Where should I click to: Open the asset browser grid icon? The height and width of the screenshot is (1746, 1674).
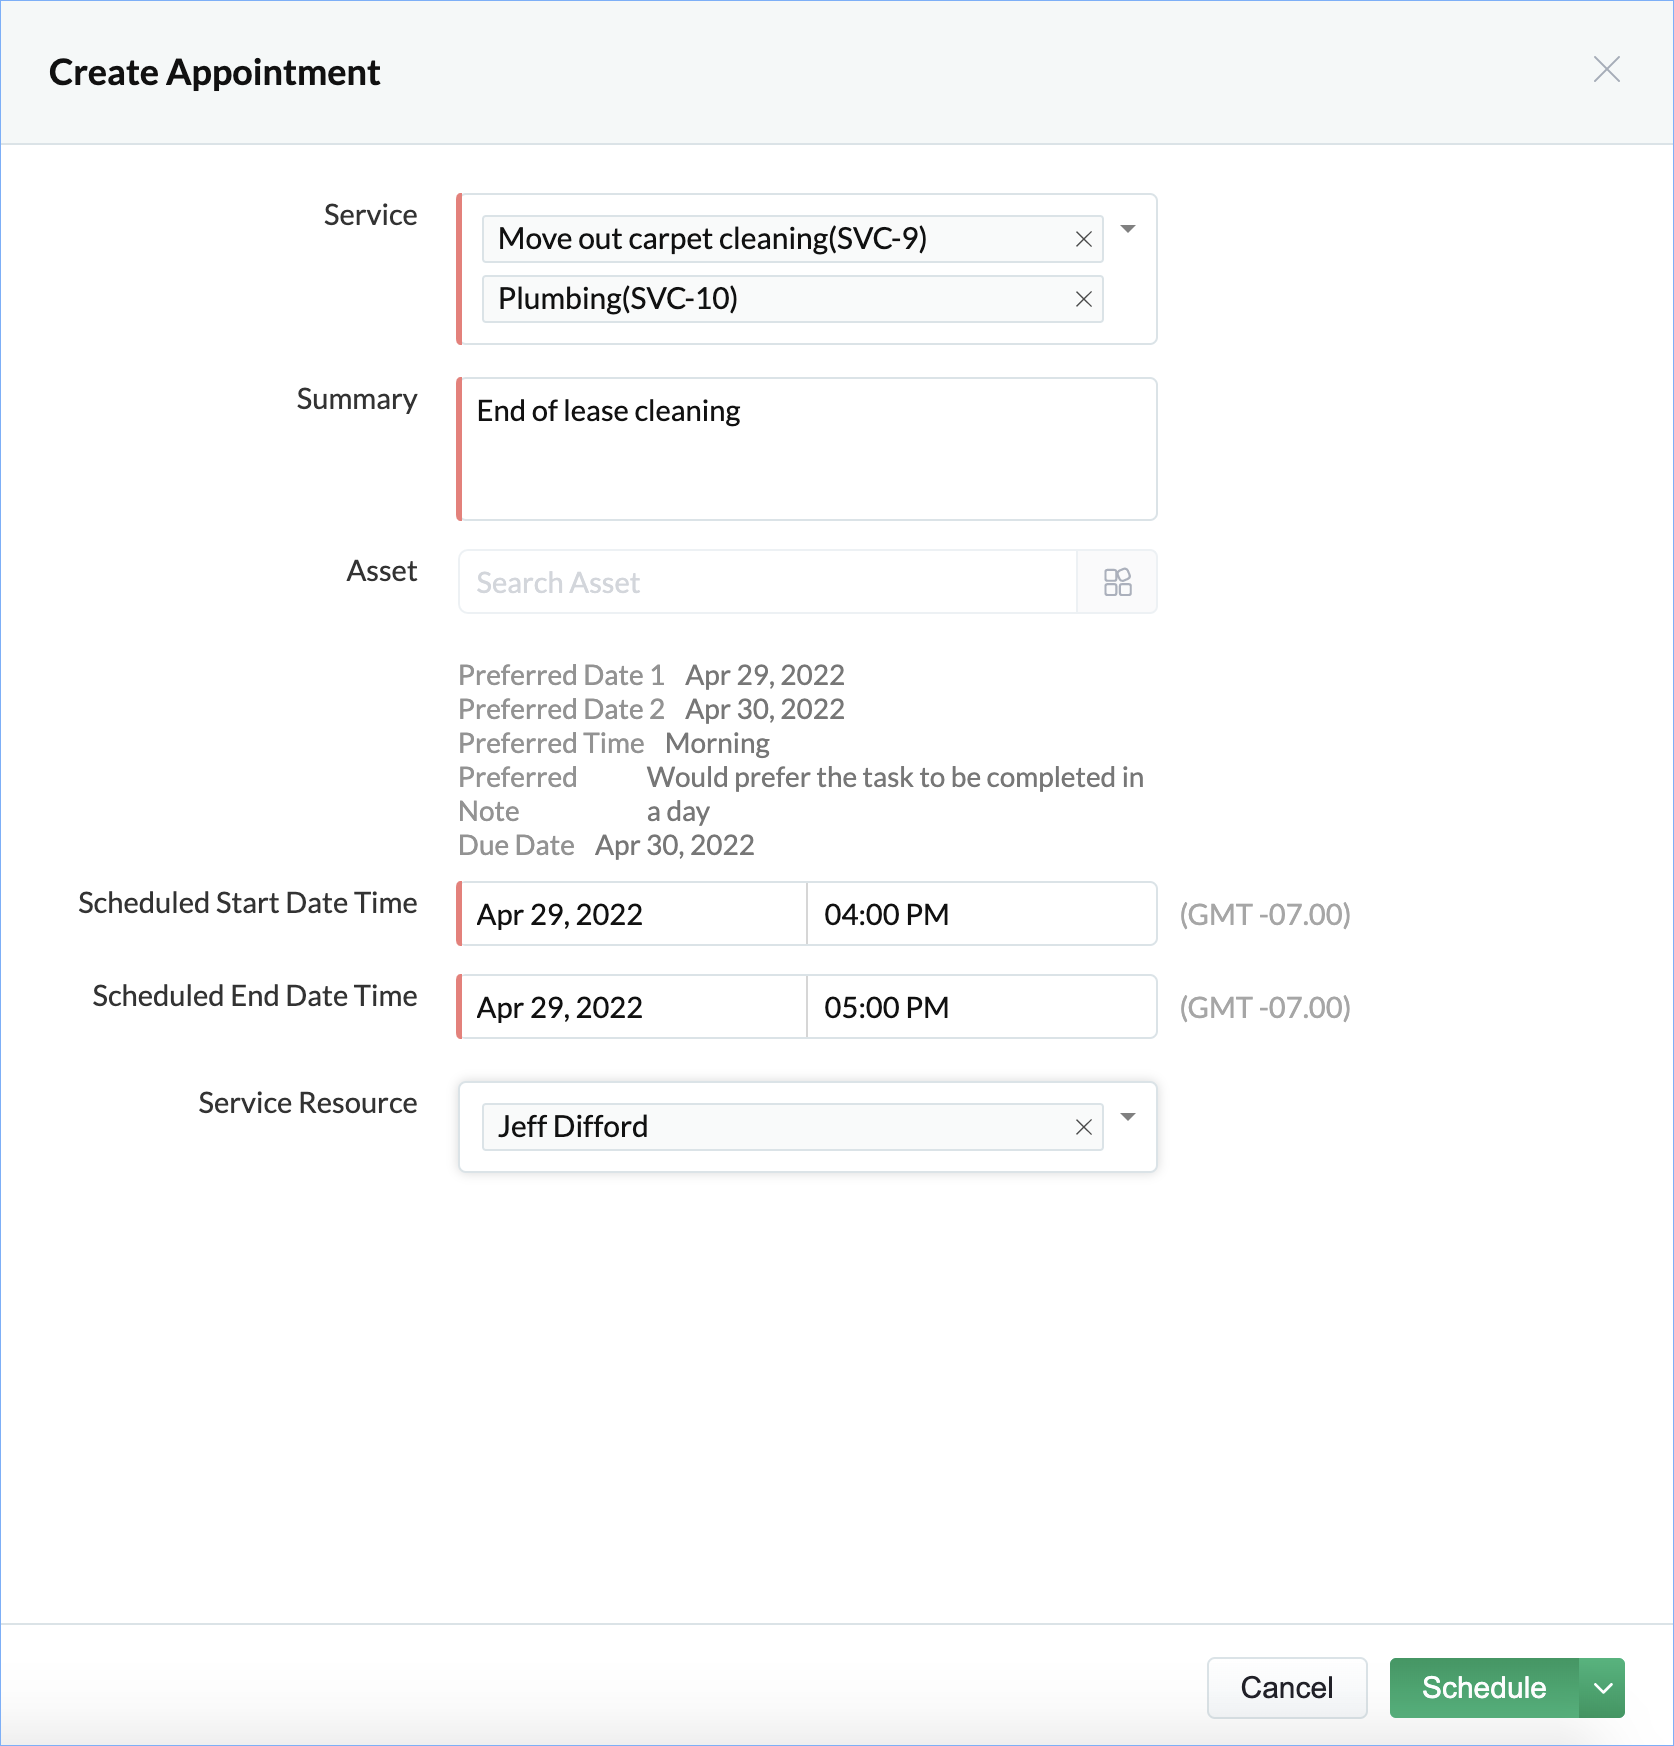1117,582
